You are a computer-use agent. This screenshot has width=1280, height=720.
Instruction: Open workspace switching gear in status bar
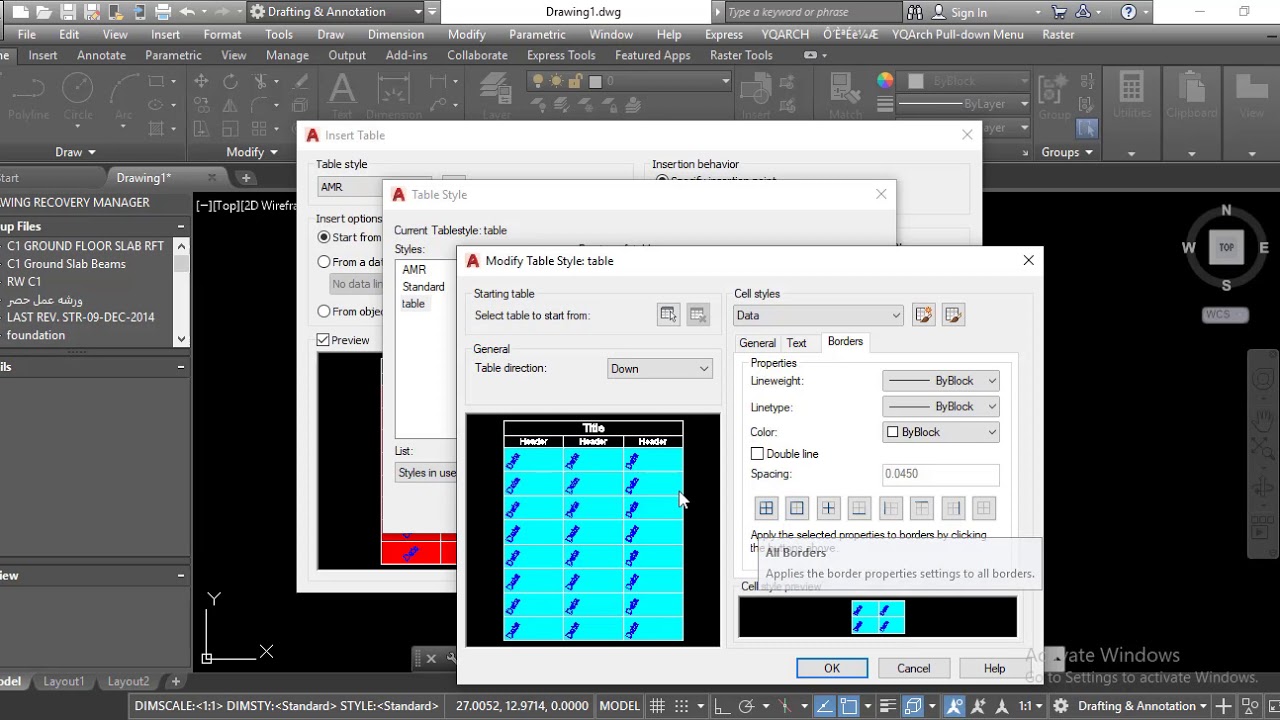pyautogui.click(x=1060, y=706)
